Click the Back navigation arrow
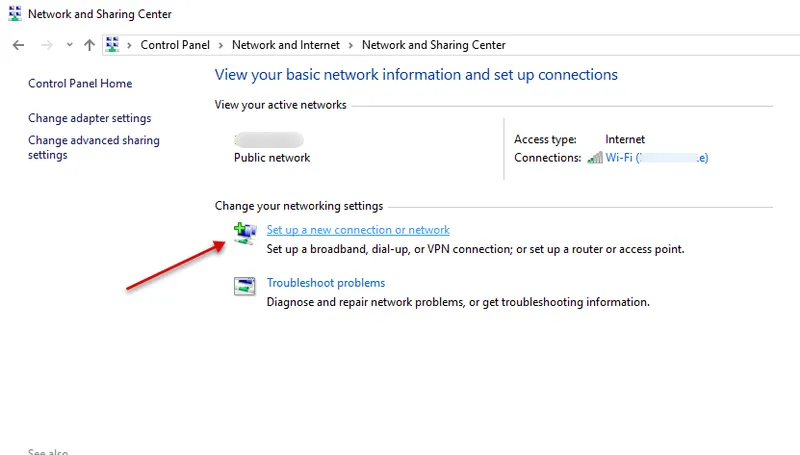 coord(18,45)
